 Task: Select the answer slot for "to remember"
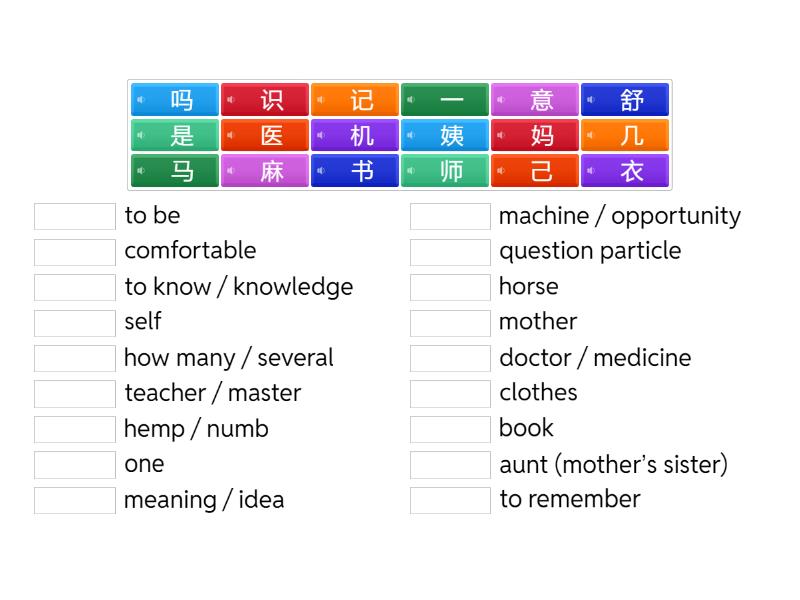pos(450,500)
